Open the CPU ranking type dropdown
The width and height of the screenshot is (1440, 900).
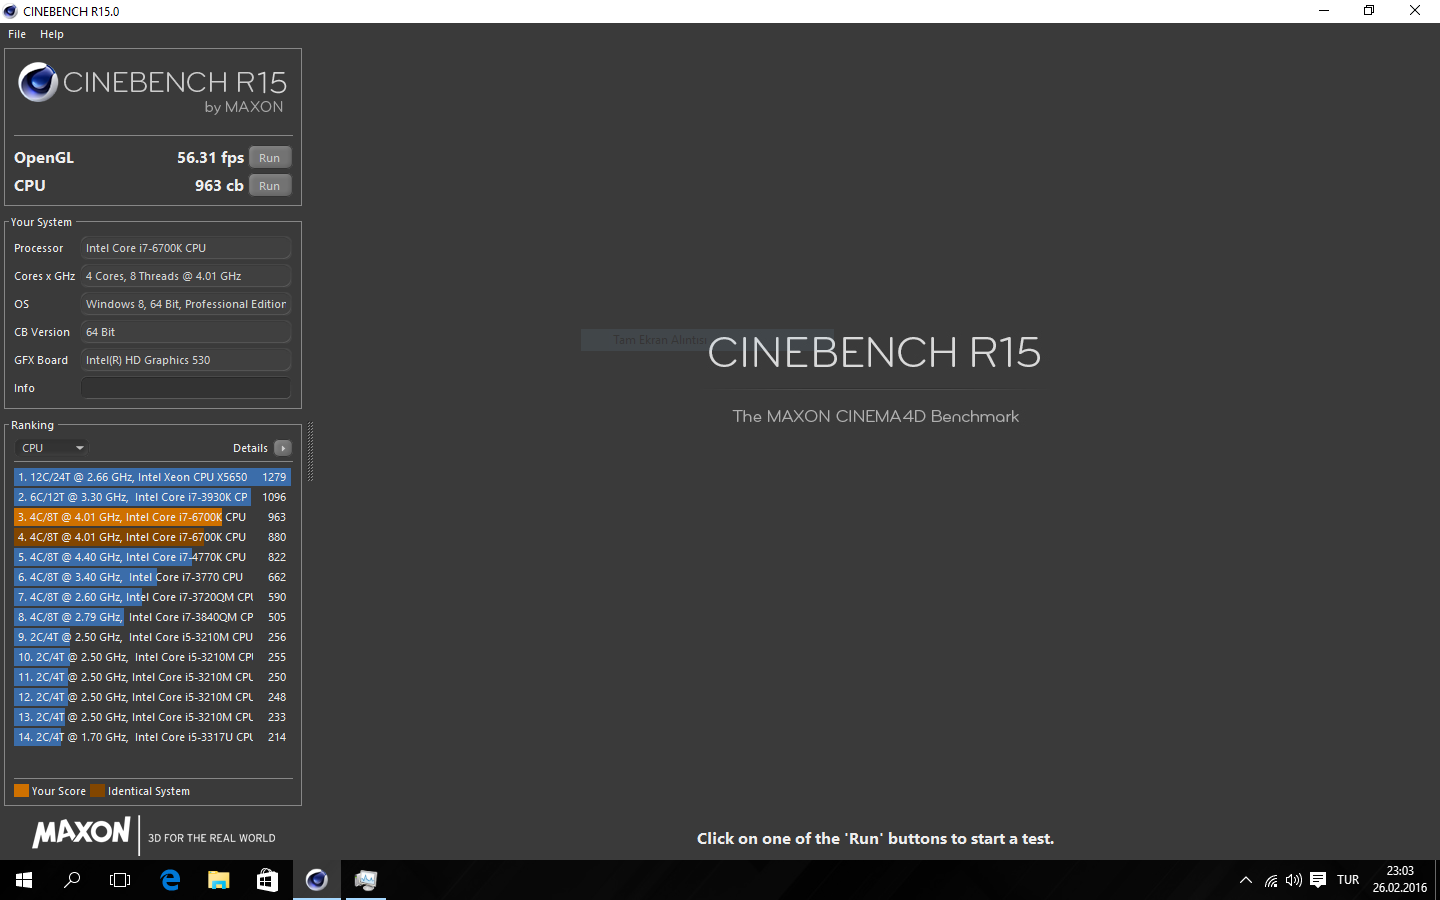click(x=52, y=448)
